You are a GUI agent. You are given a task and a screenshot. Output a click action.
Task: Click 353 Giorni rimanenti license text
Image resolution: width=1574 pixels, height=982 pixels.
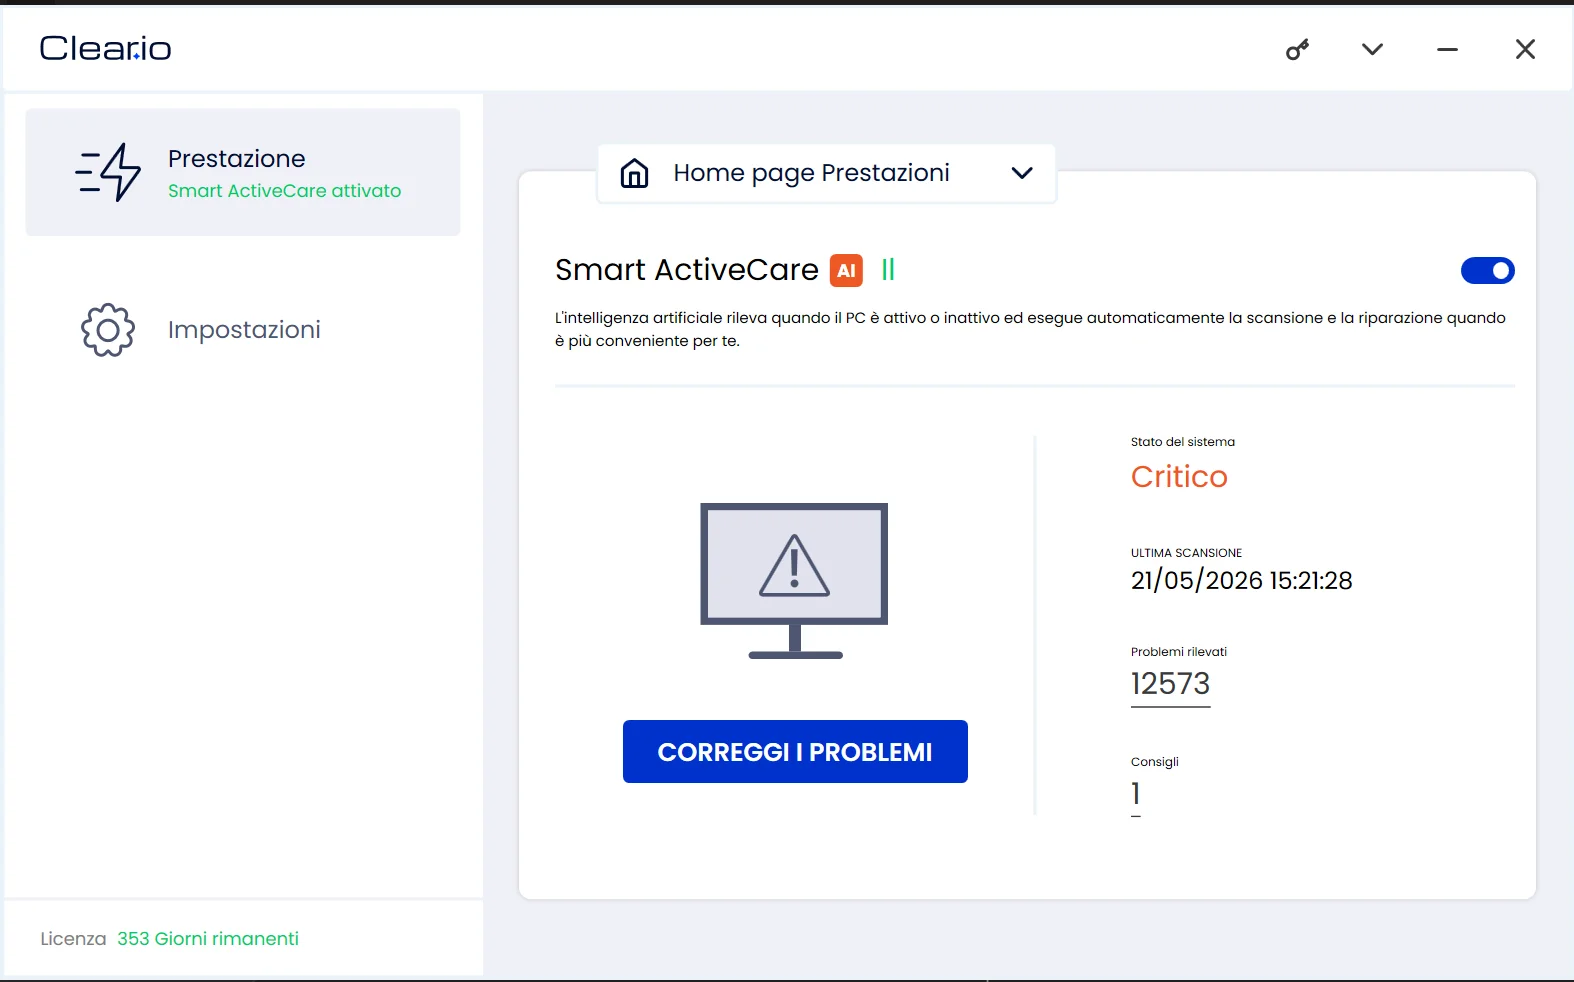pos(208,939)
